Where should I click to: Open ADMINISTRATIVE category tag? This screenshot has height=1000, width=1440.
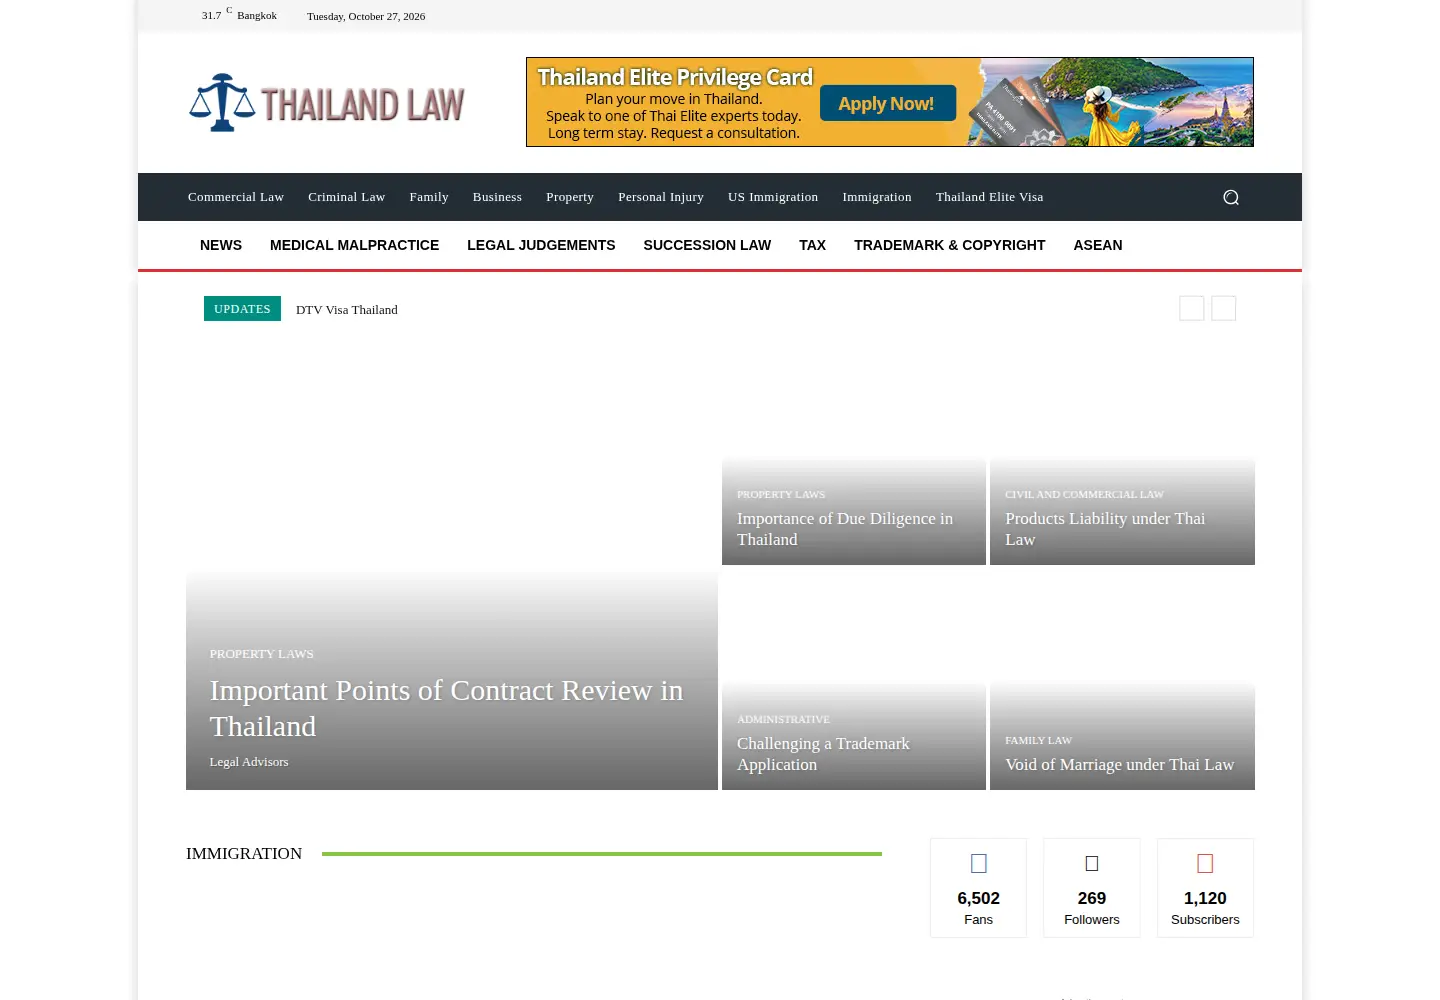coord(783,720)
